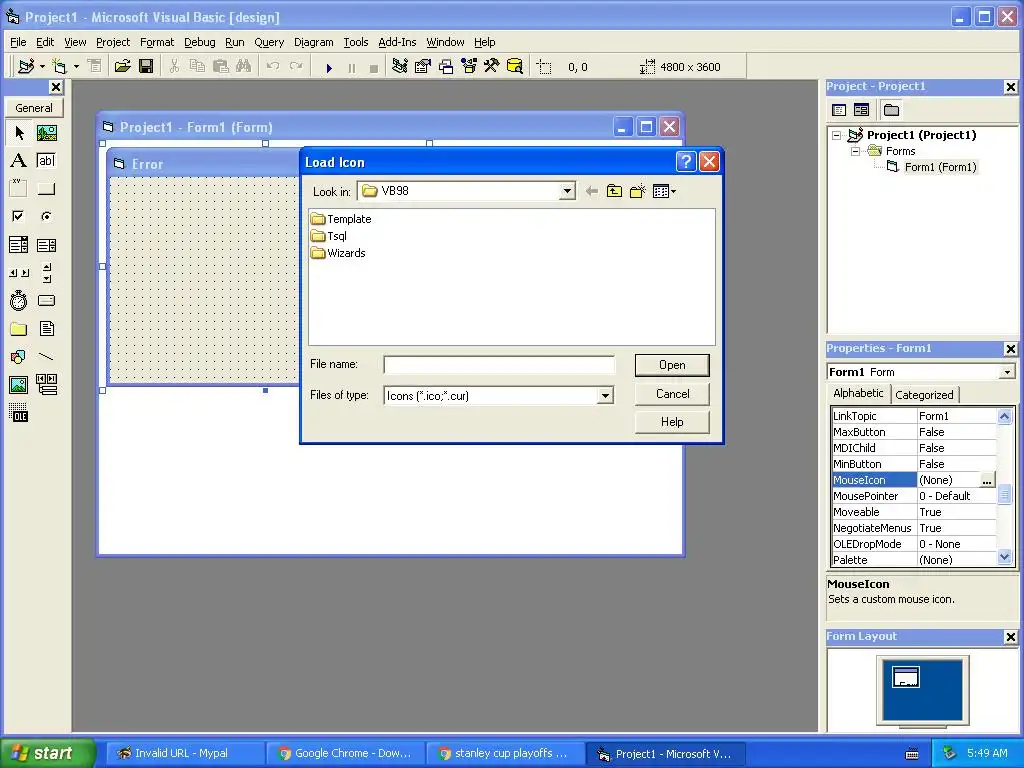Image resolution: width=1024 pixels, height=768 pixels.
Task: Select the TextBox tool
Action: [46, 161]
